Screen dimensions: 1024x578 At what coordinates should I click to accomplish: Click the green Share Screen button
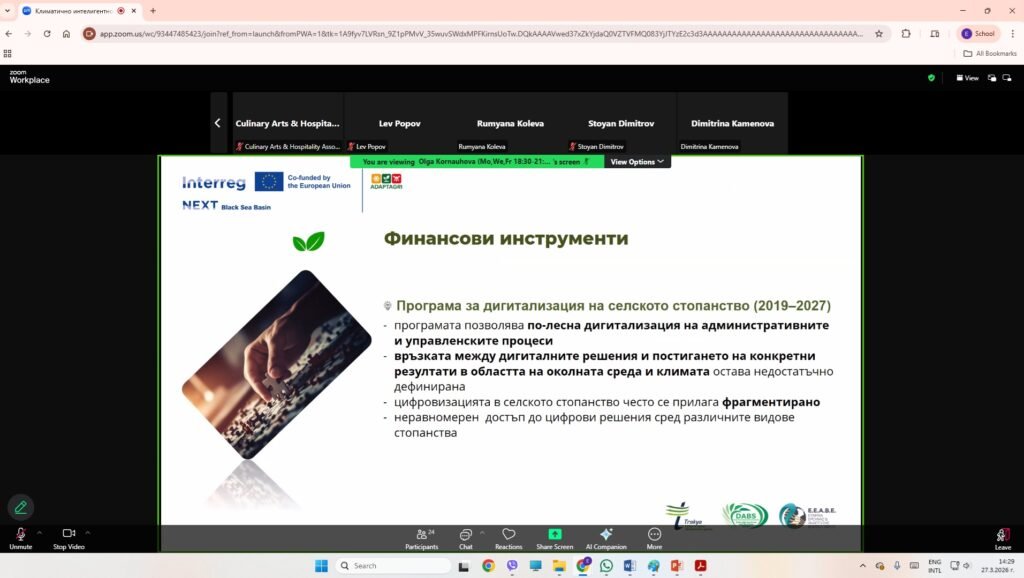(555, 537)
